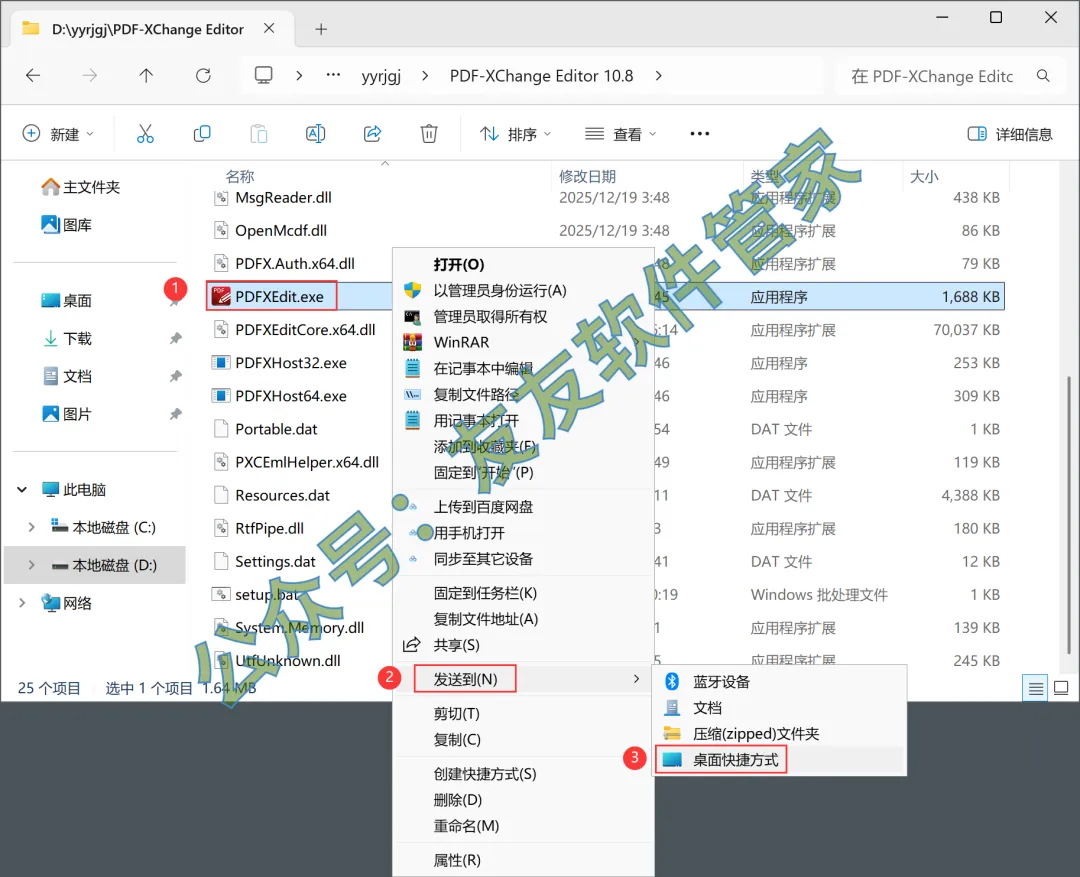Open the View (查看) dropdown
Viewport: 1080px width, 877px height.
pyautogui.click(x=621, y=134)
